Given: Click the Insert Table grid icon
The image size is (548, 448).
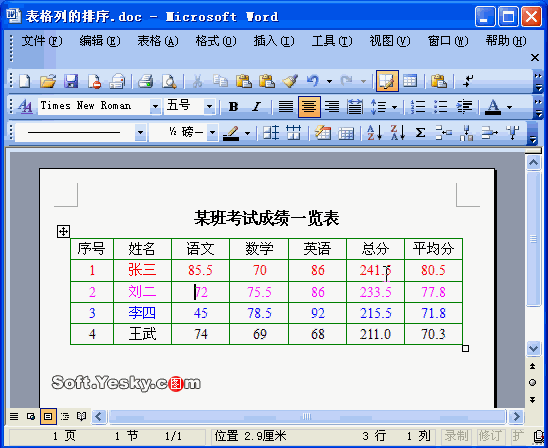Looking at the screenshot, I should tap(410, 81).
